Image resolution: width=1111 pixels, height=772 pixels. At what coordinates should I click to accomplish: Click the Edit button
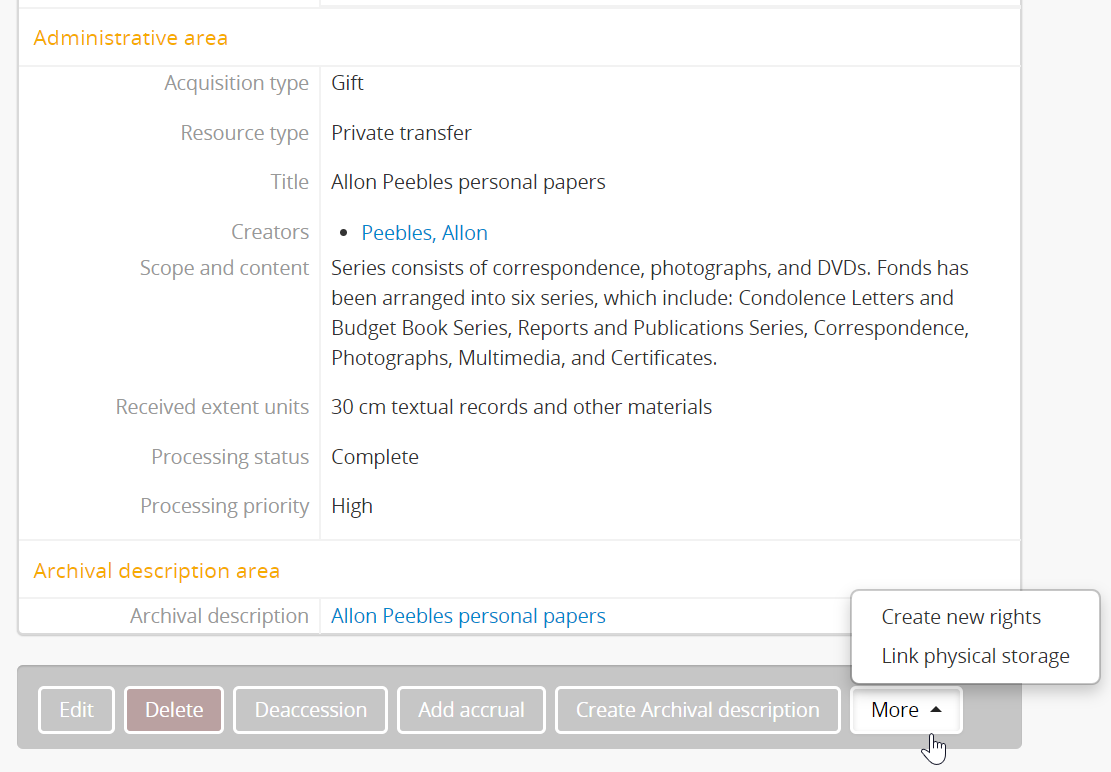[x=76, y=710]
